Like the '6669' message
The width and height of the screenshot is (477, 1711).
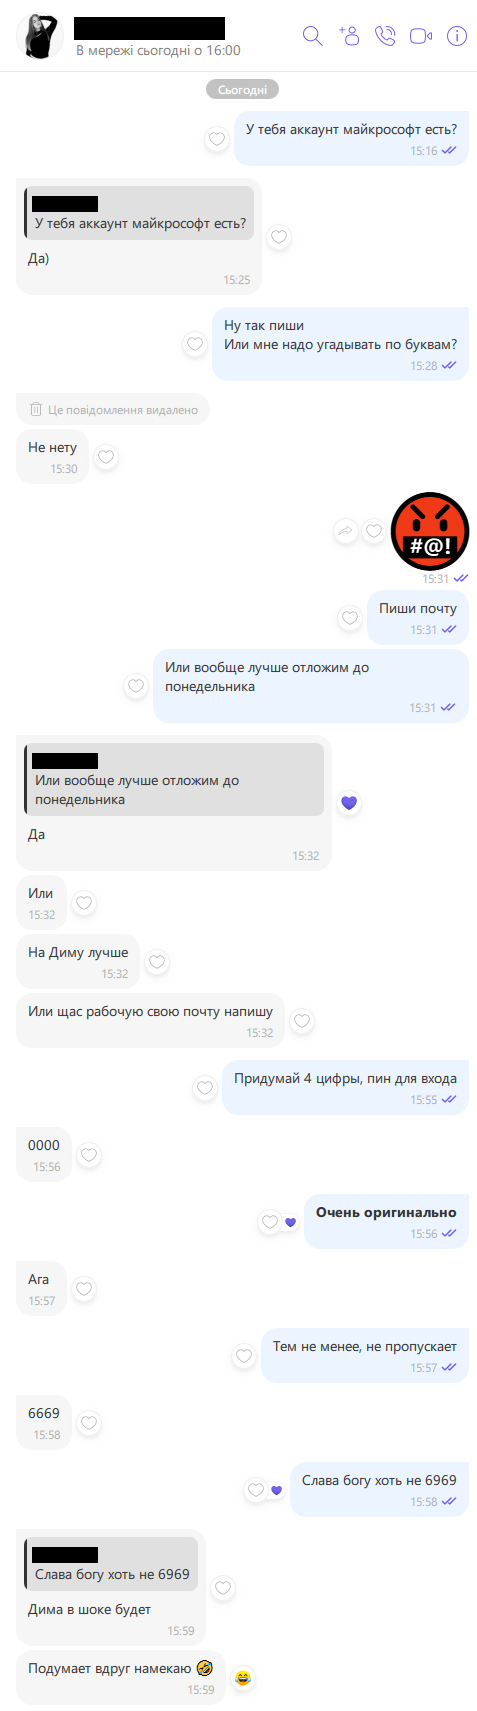pyautogui.click(x=89, y=1423)
